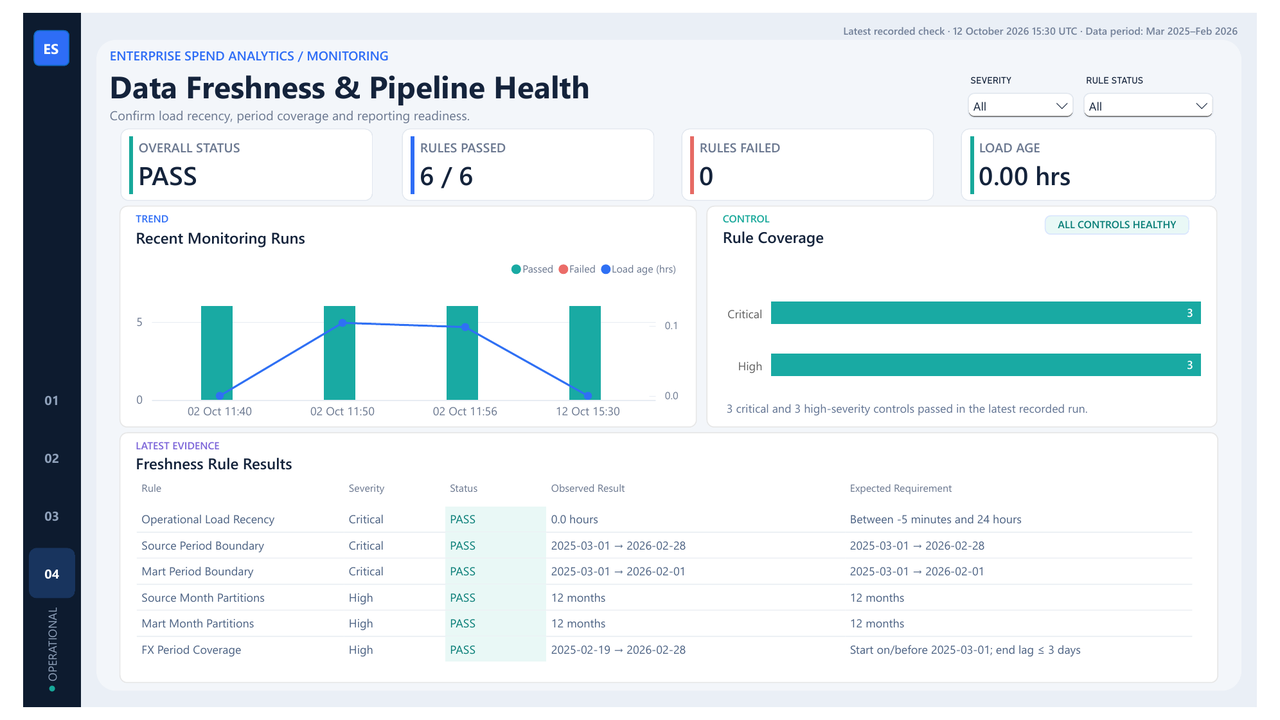The width and height of the screenshot is (1280, 720).
Task: Go to sidebar page 02
Action: (x=52, y=458)
